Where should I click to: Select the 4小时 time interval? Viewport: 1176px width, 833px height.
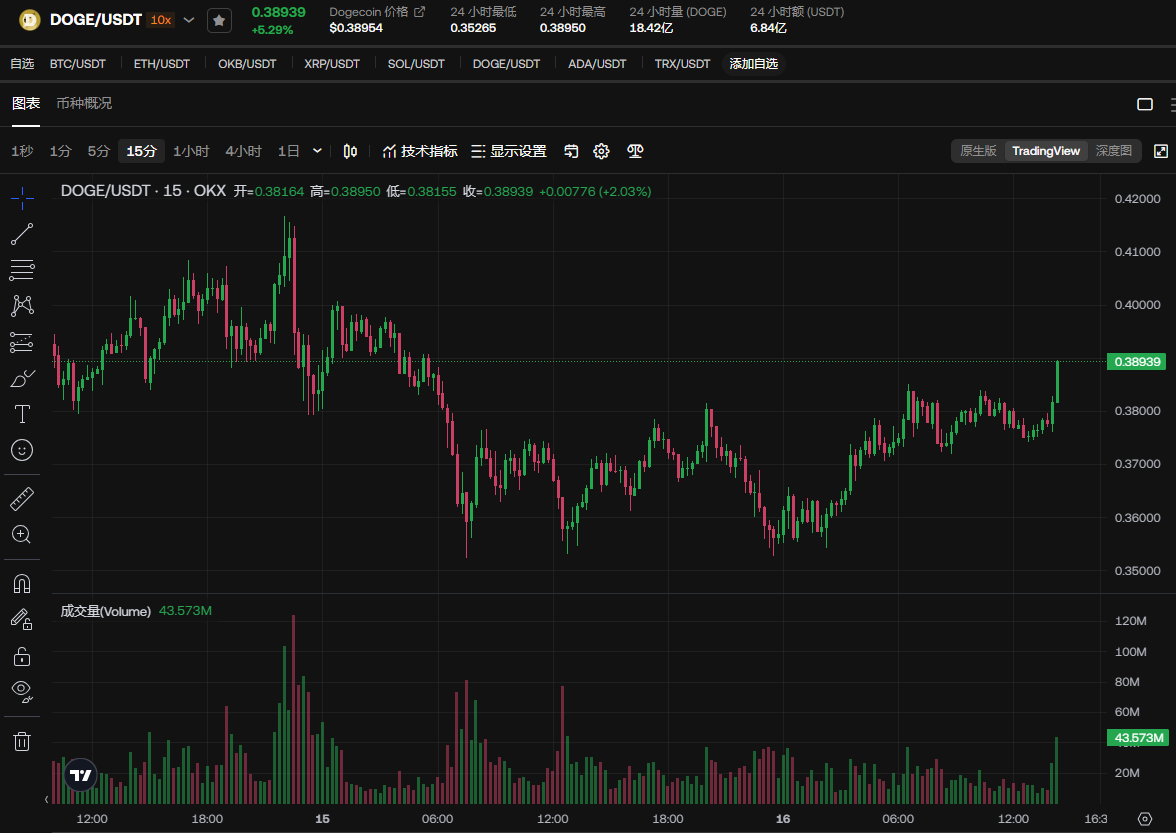(x=243, y=151)
